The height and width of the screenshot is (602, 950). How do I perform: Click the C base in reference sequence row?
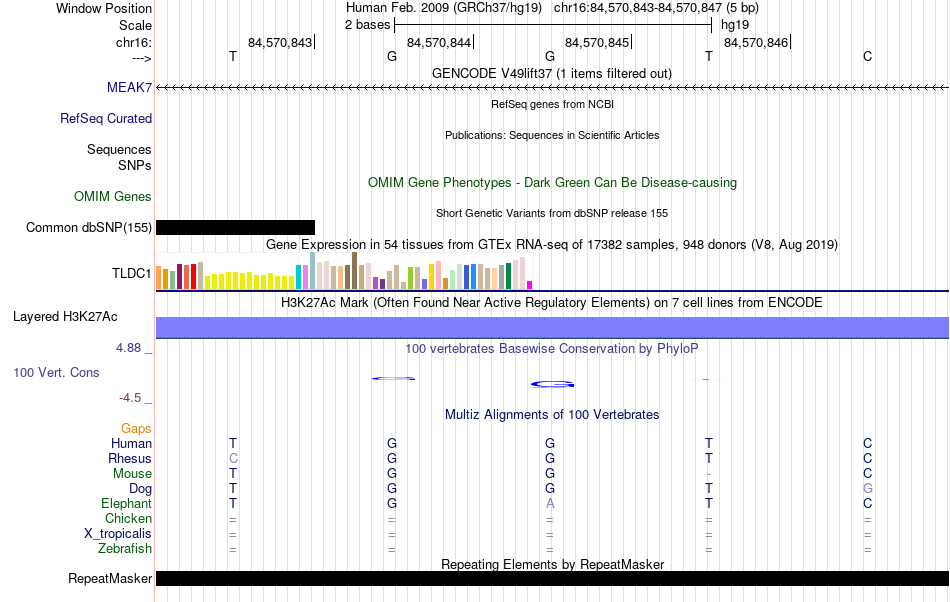(x=868, y=56)
